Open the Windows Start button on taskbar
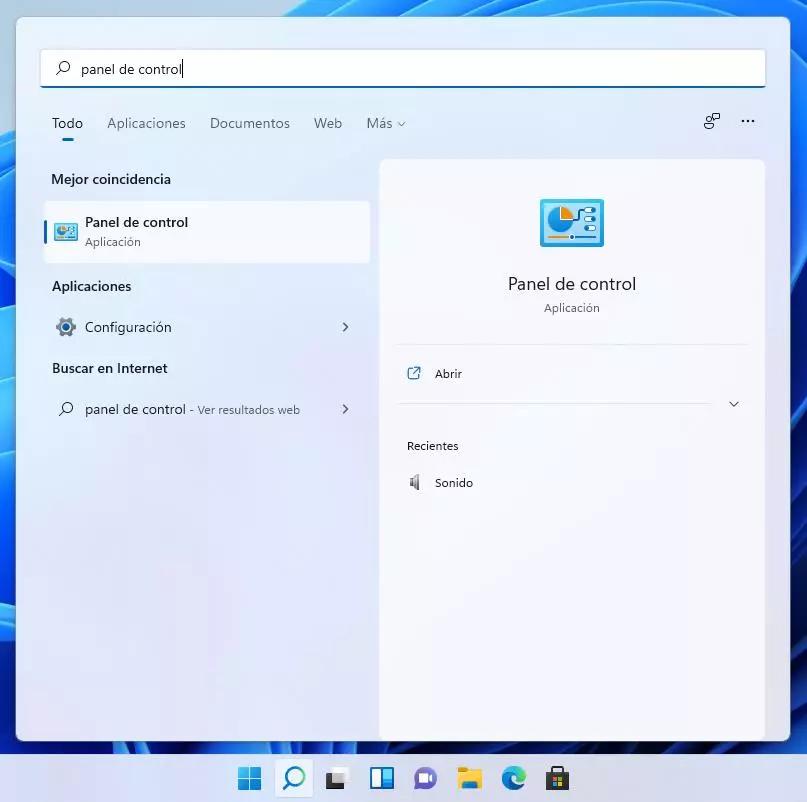Image resolution: width=807 pixels, height=802 pixels. click(250, 778)
